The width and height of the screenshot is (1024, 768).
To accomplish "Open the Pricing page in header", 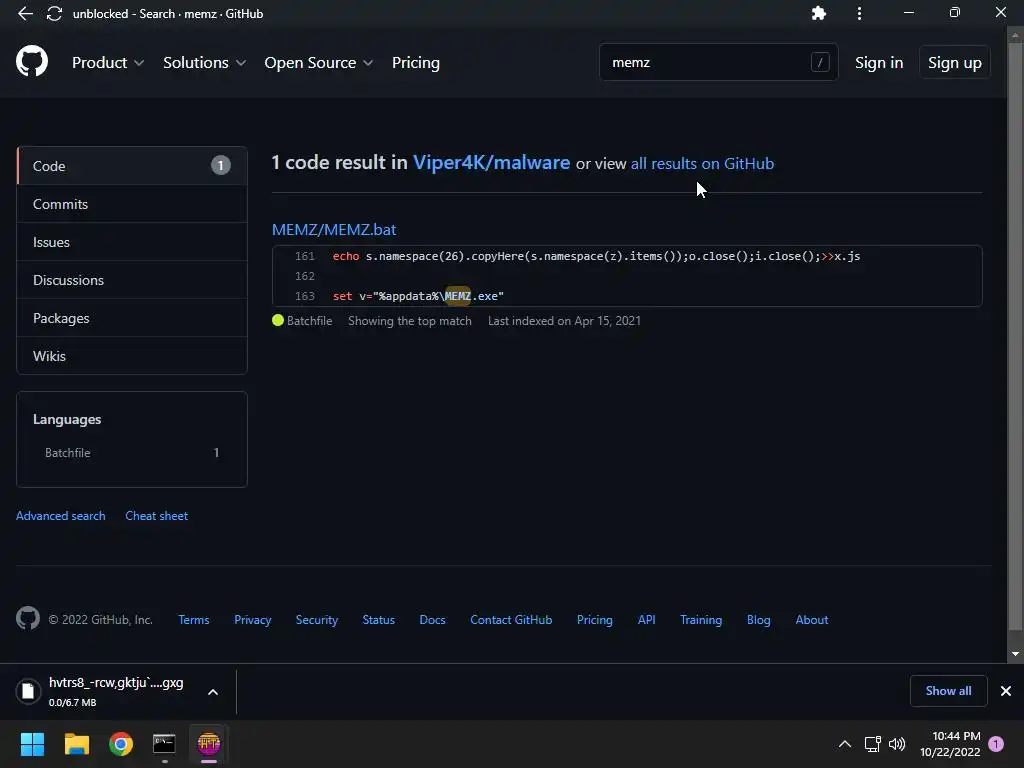I will tap(415, 63).
